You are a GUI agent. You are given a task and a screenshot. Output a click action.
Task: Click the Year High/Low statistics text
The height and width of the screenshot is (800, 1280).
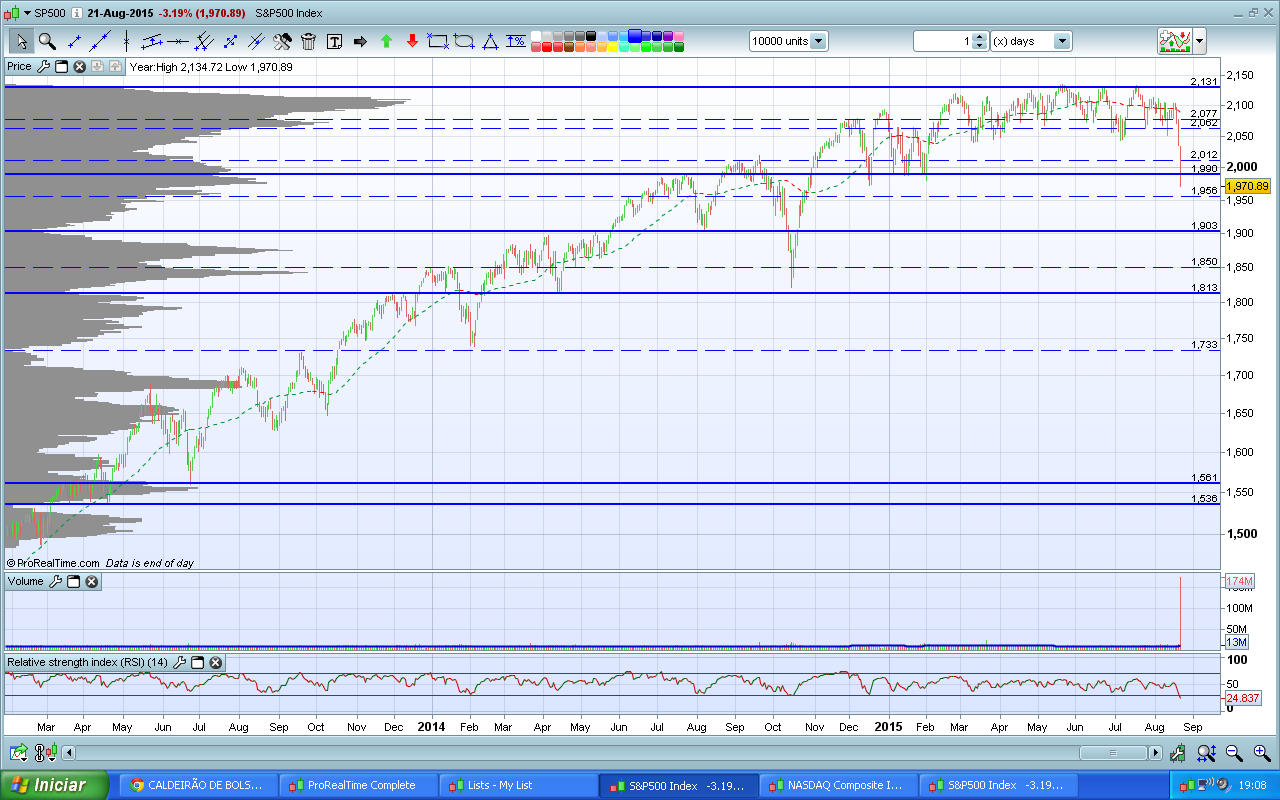[211, 67]
